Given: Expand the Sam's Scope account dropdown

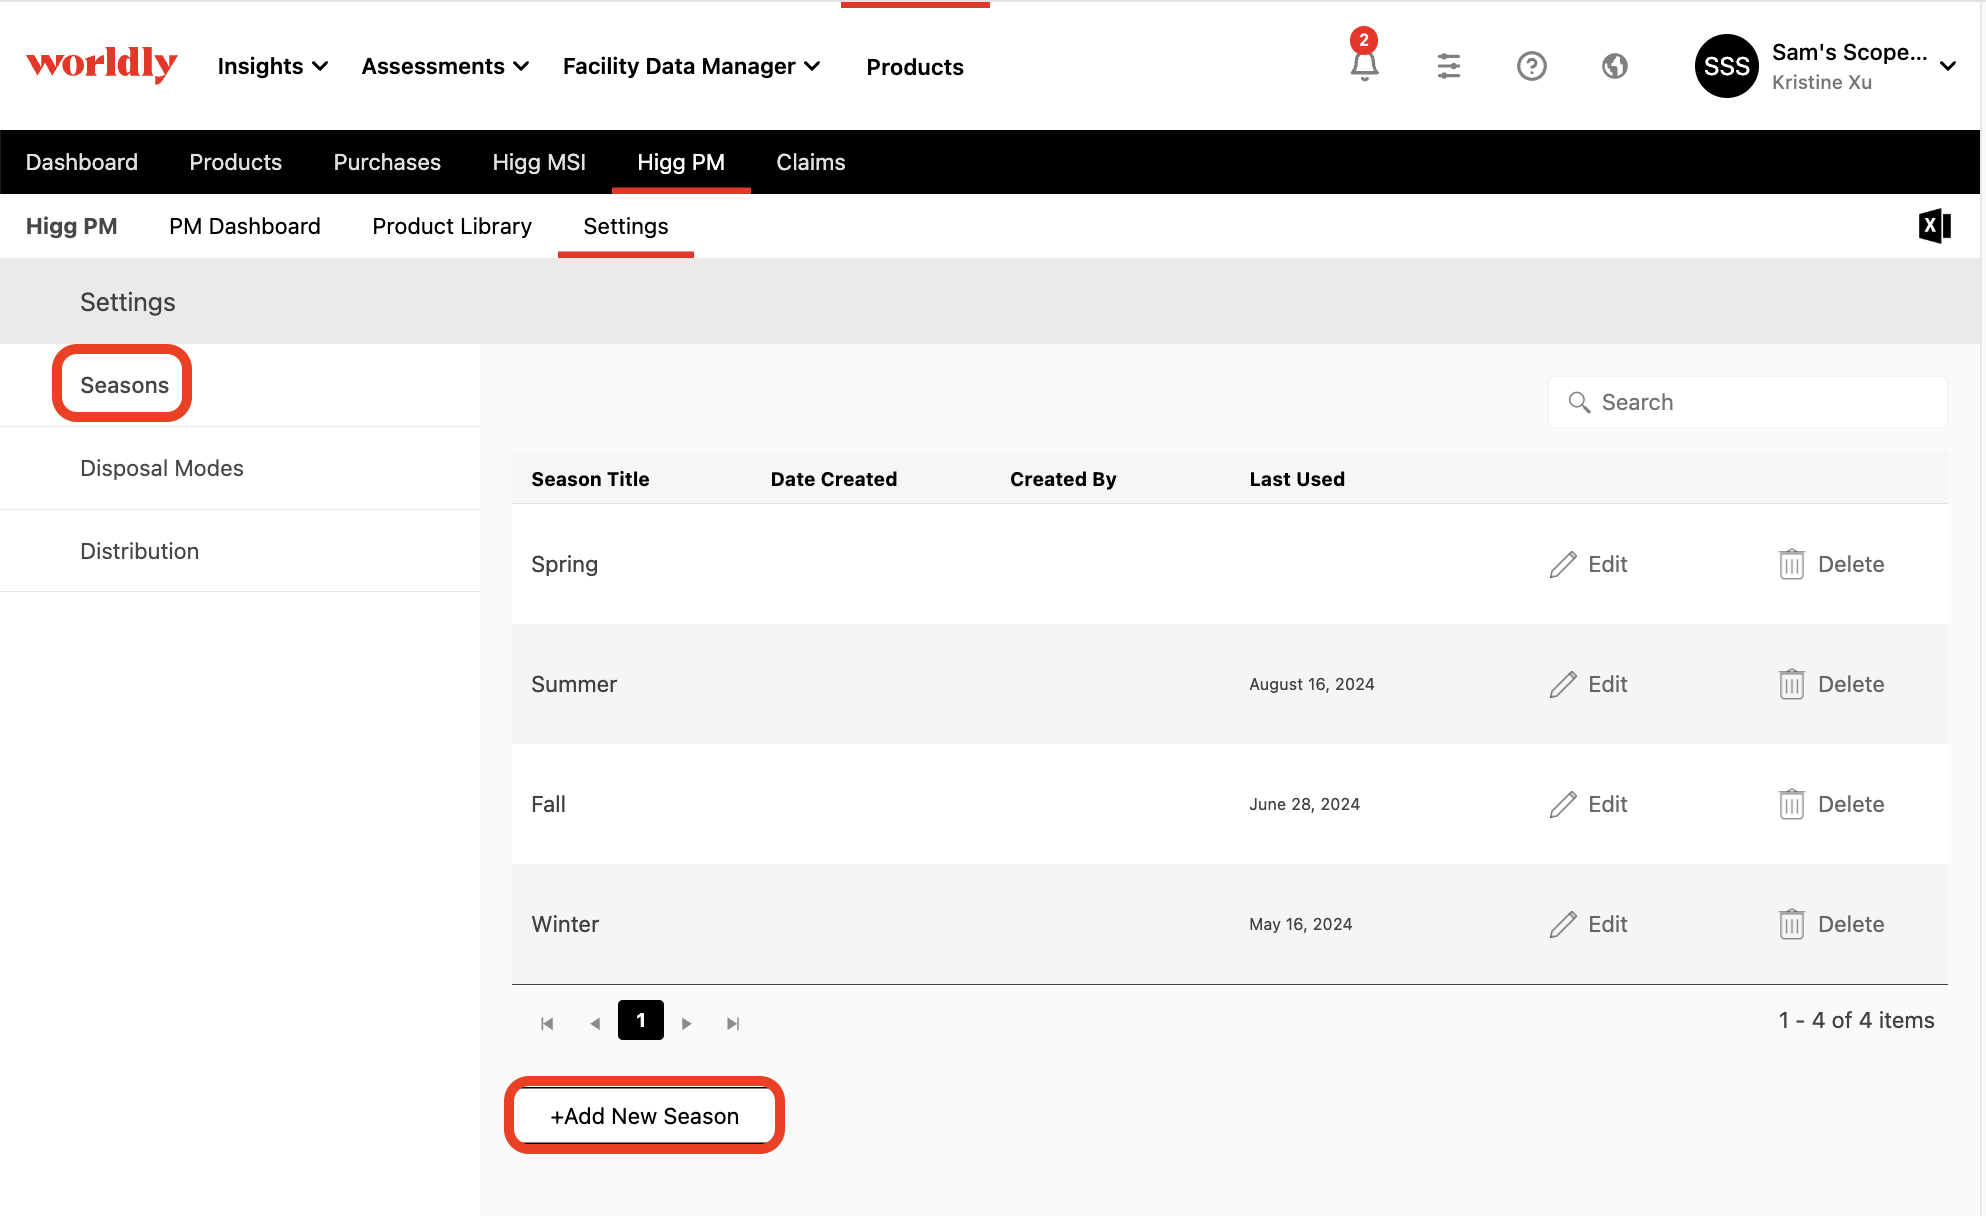Looking at the screenshot, I should click(x=1948, y=66).
